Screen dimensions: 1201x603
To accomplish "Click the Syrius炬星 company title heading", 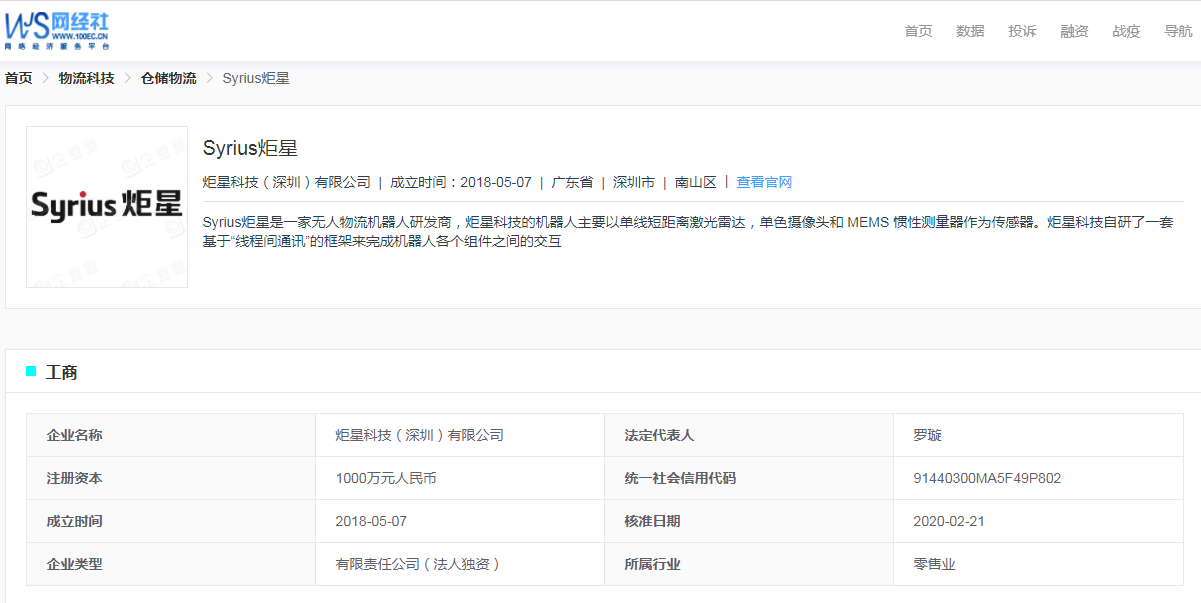I will click(250, 148).
